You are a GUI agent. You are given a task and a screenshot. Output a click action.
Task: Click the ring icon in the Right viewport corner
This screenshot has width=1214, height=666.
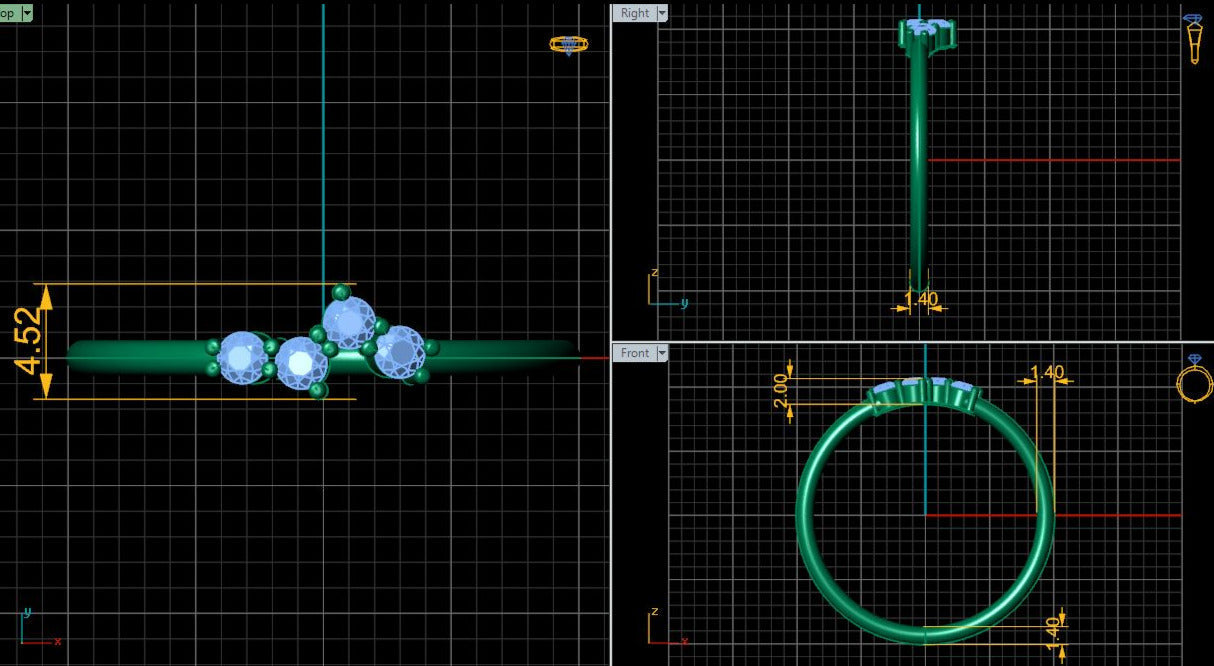point(1193,38)
